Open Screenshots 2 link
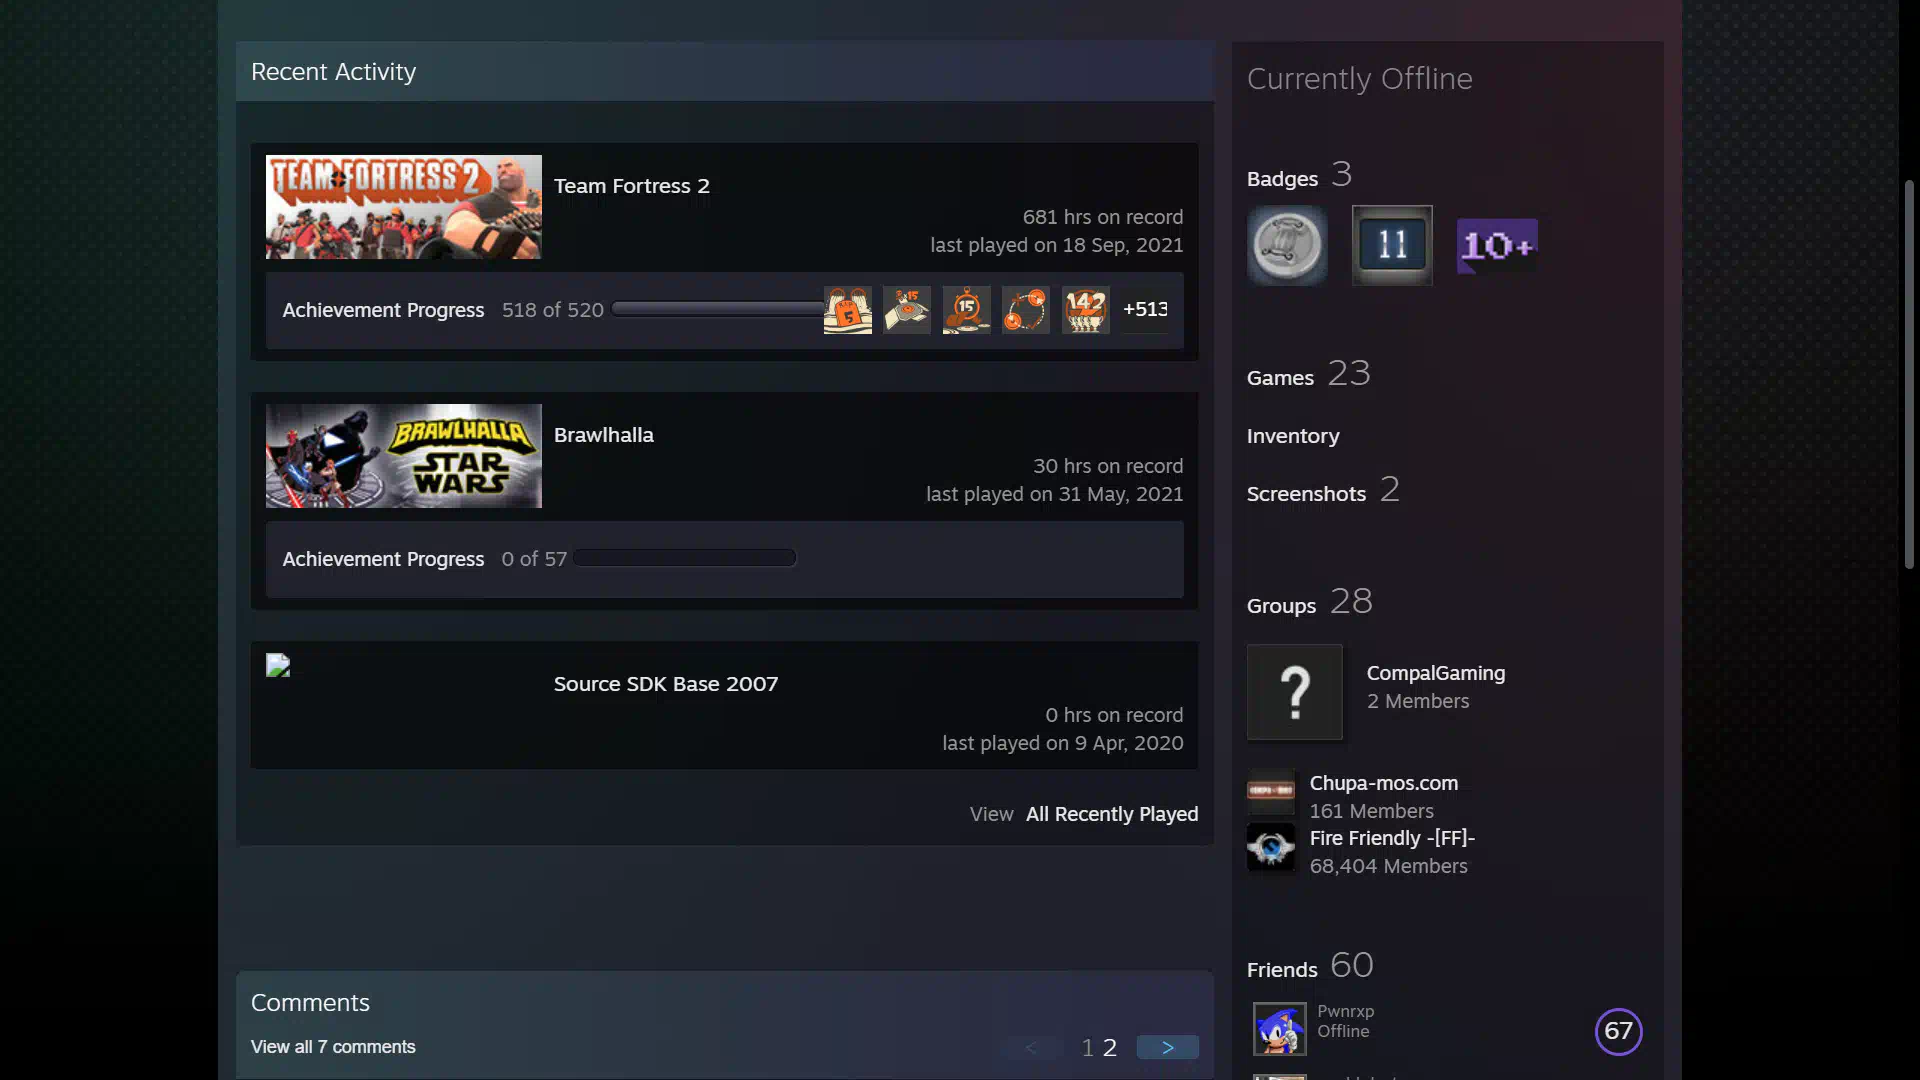Screen dimensions: 1920x1080 point(1323,491)
